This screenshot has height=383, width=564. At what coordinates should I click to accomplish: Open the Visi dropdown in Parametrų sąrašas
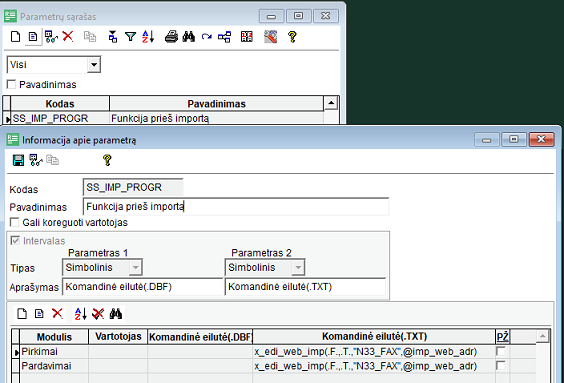(x=94, y=65)
